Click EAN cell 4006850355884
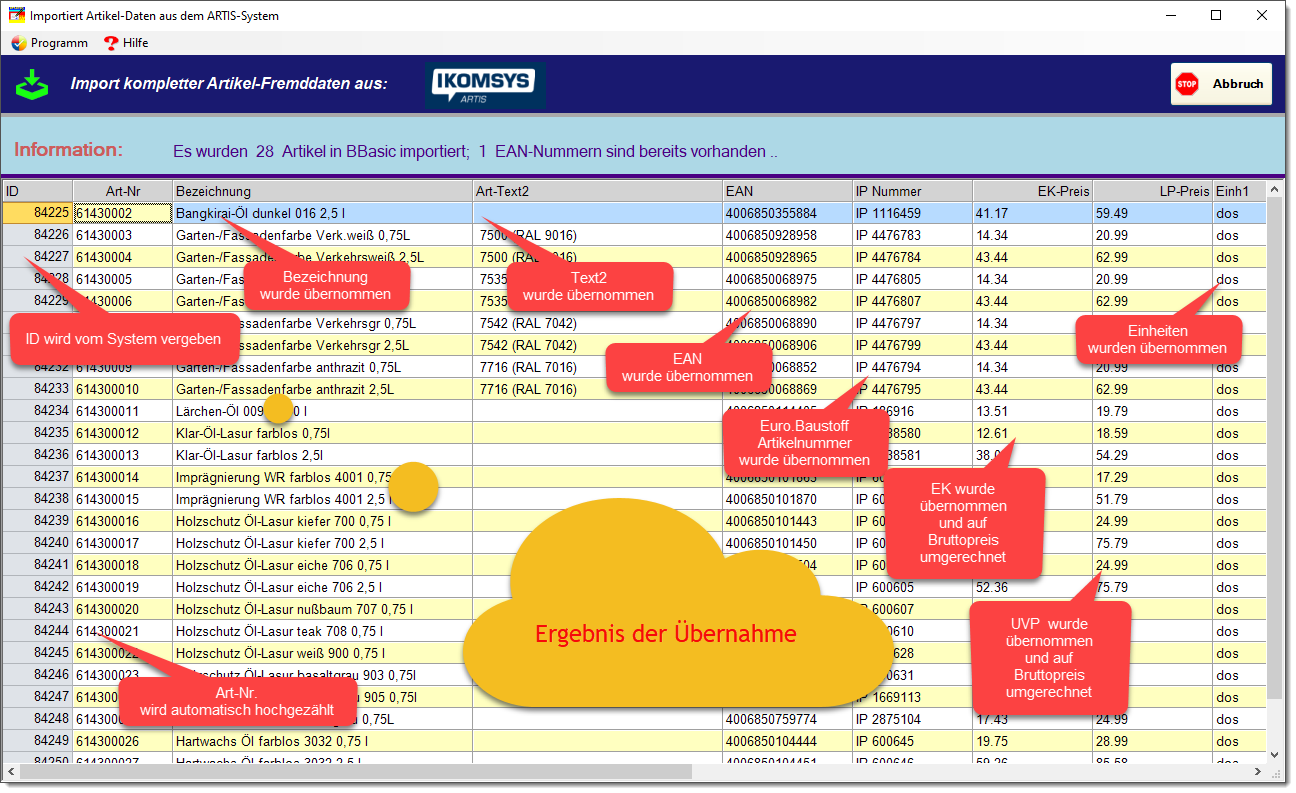The image size is (1296, 793). pos(787,213)
